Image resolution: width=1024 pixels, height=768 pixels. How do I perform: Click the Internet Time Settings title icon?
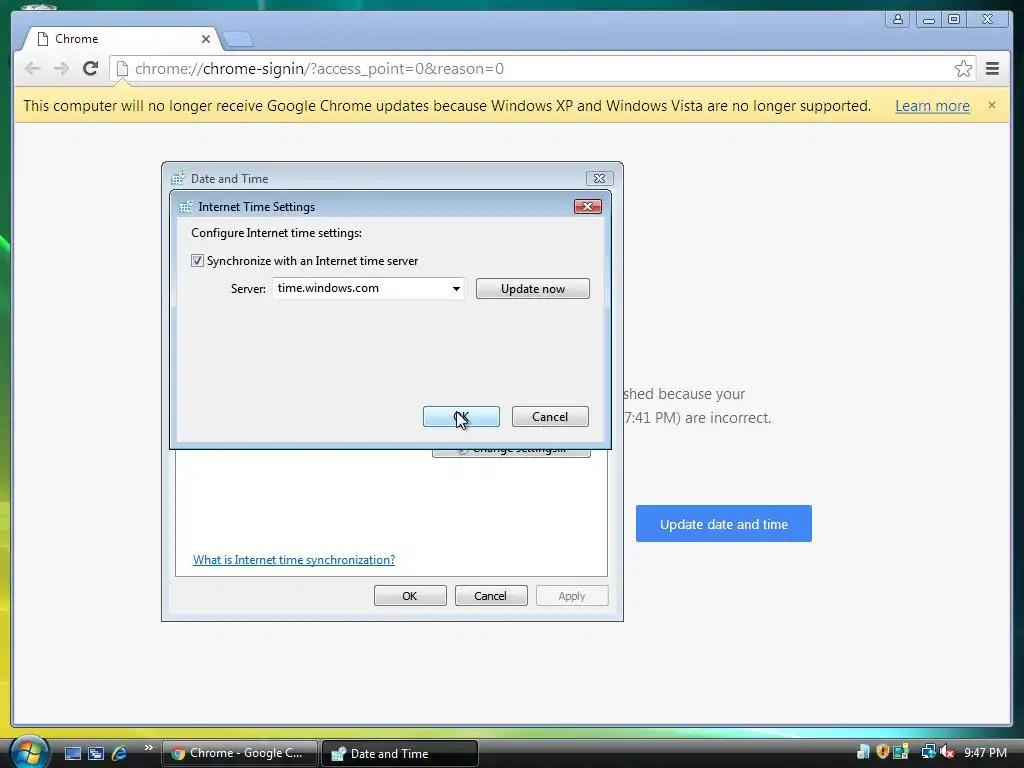point(185,206)
